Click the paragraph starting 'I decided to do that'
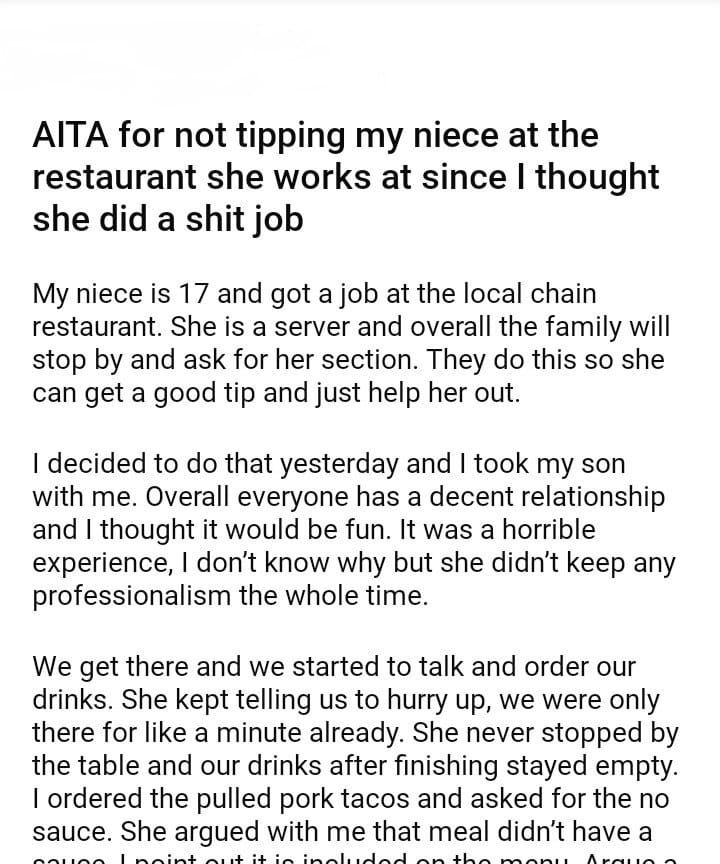 [x=350, y=529]
